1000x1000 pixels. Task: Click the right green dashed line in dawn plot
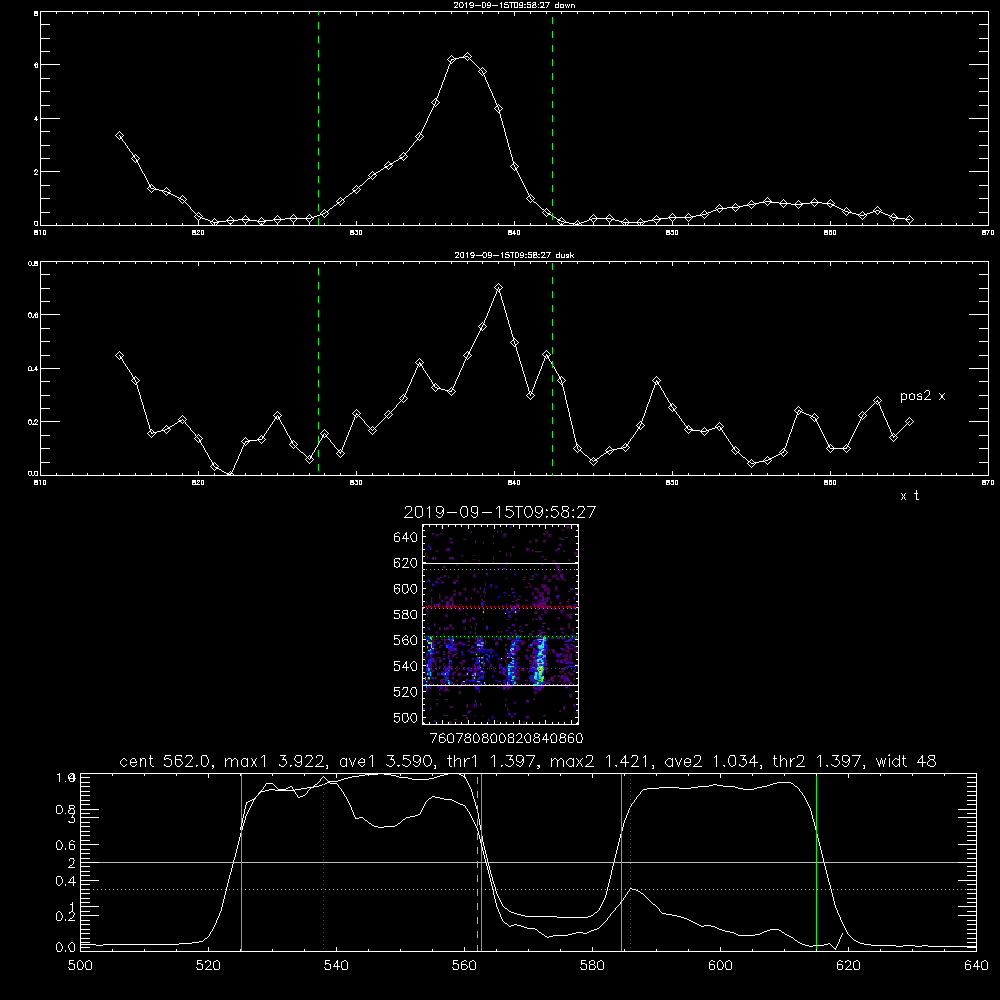coord(552,118)
